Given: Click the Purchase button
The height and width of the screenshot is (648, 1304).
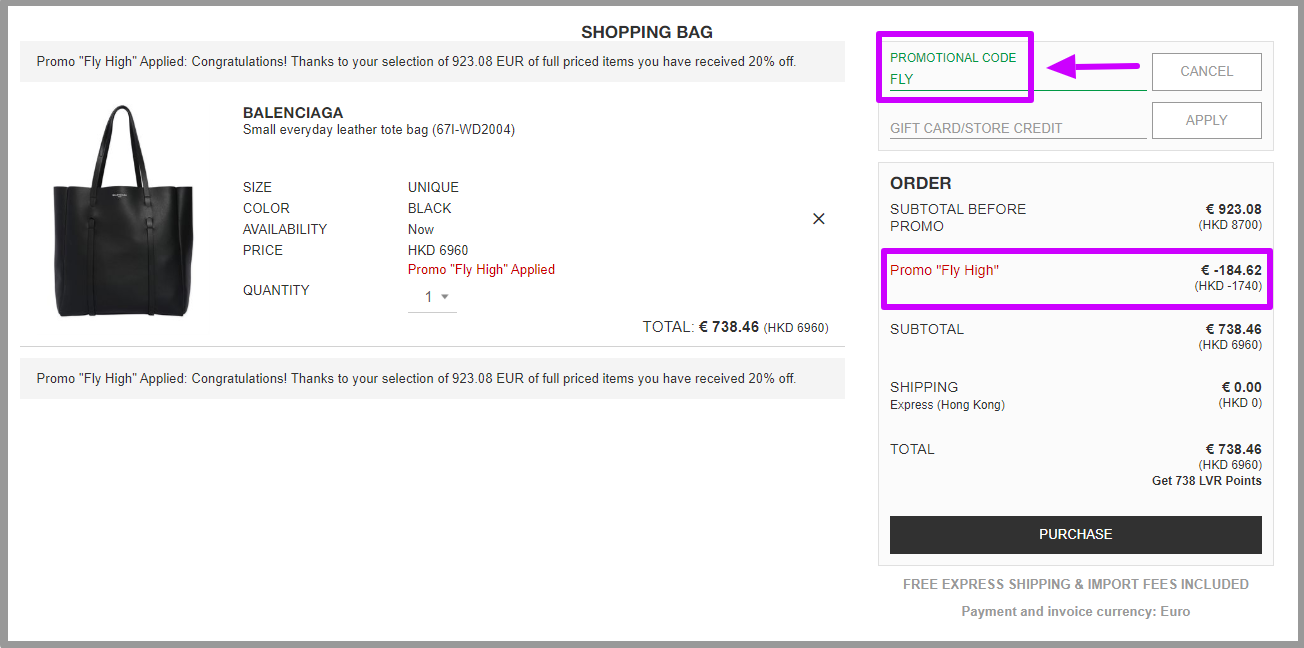Looking at the screenshot, I should pos(1076,535).
